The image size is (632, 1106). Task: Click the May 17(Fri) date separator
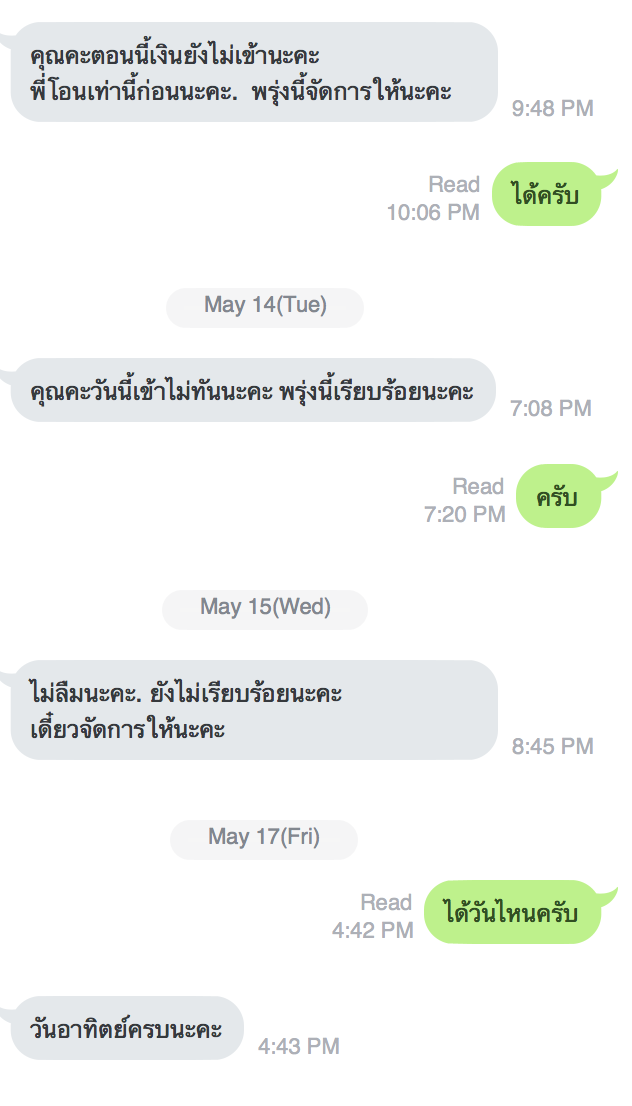[x=264, y=837]
